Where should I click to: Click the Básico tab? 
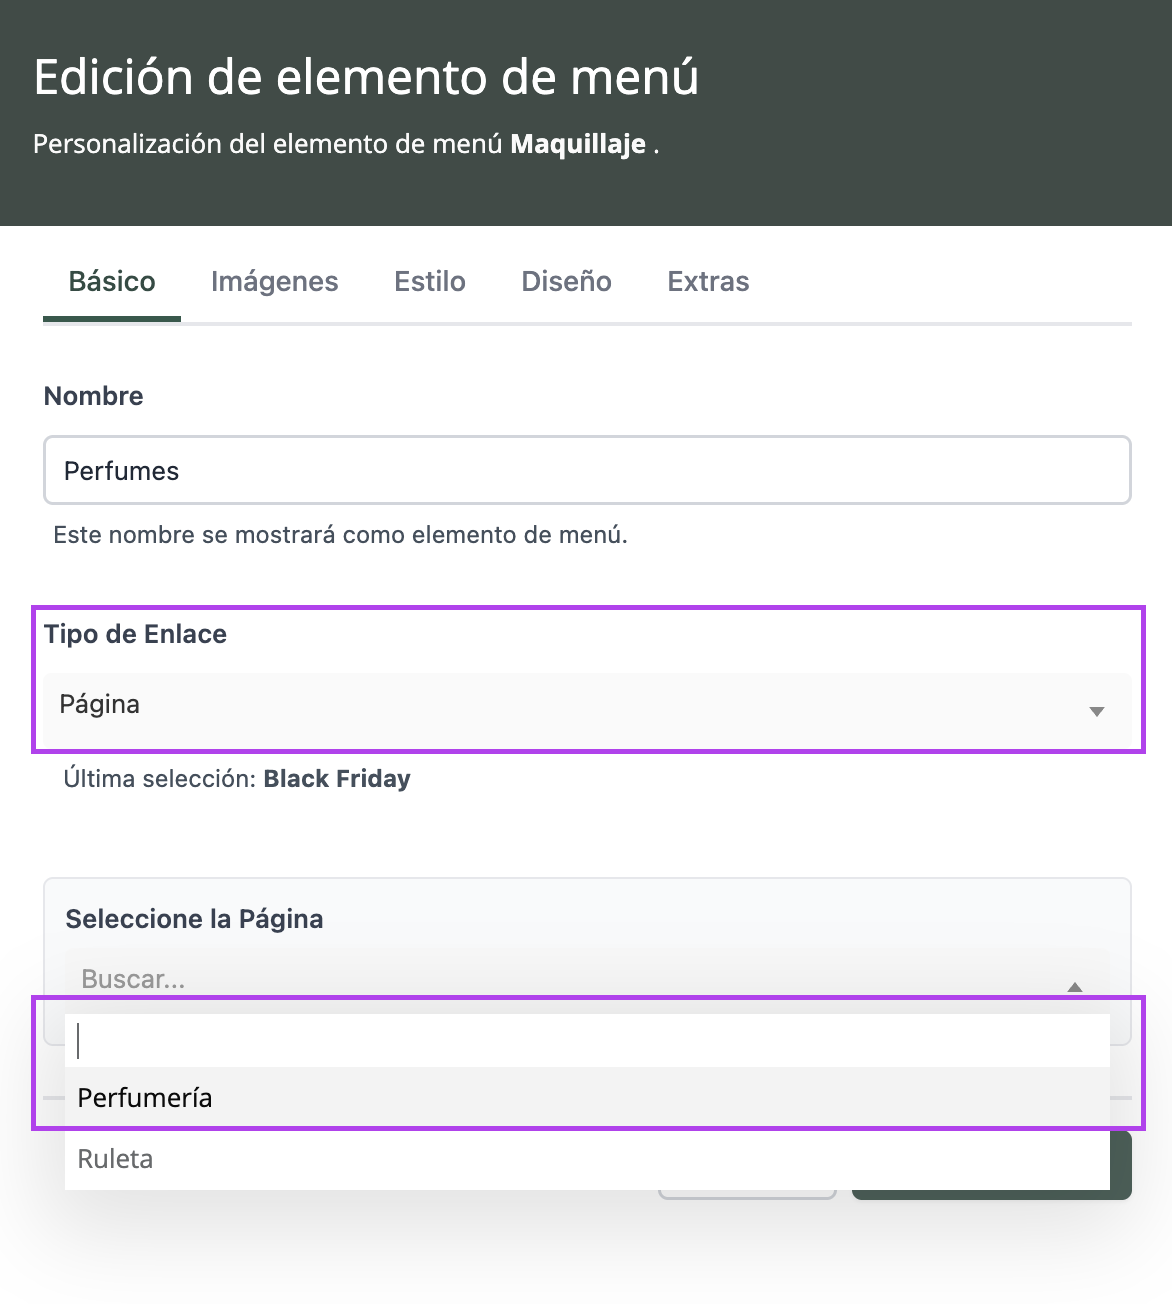click(x=112, y=282)
